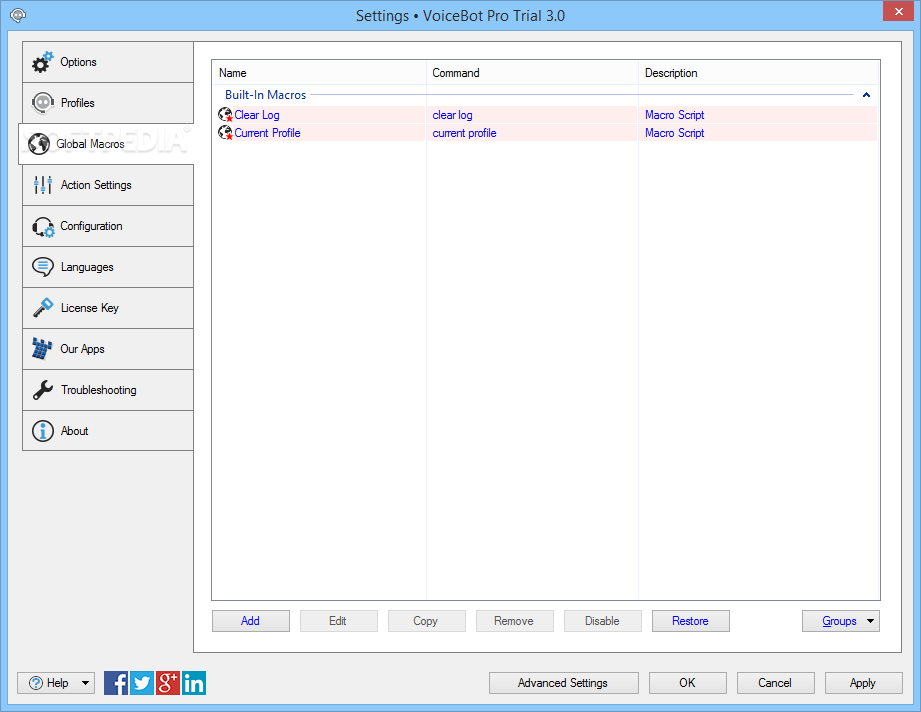Switch to the Profiles tab
This screenshot has height=712, width=921.
coord(108,103)
